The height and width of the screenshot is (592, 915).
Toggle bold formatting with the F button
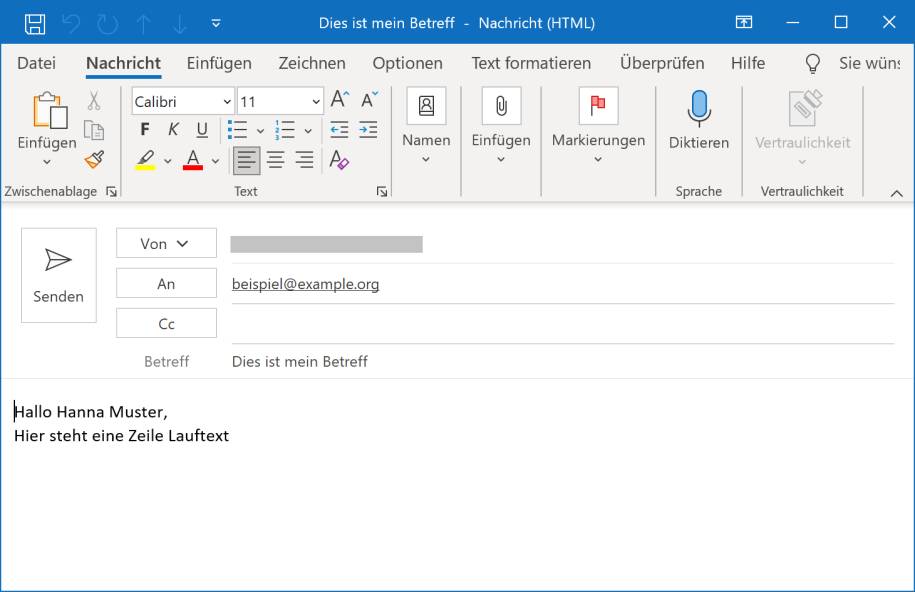144,129
